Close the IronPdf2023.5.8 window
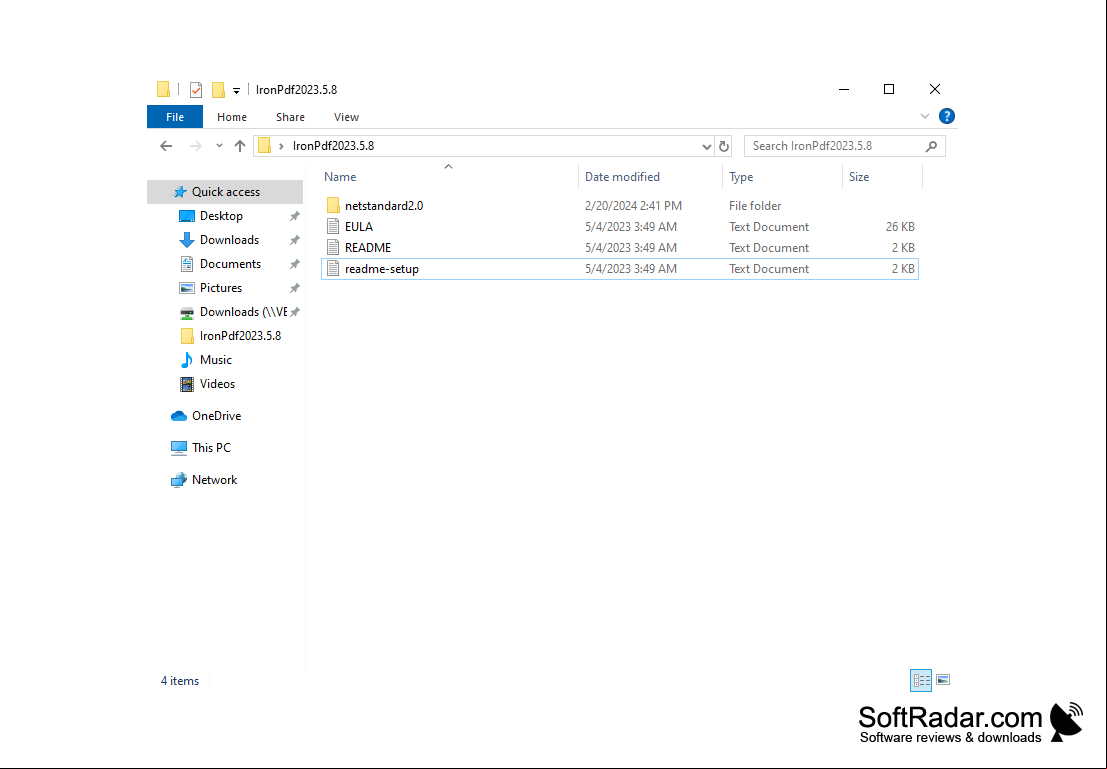Image resolution: width=1107 pixels, height=769 pixels. [935, 90]
